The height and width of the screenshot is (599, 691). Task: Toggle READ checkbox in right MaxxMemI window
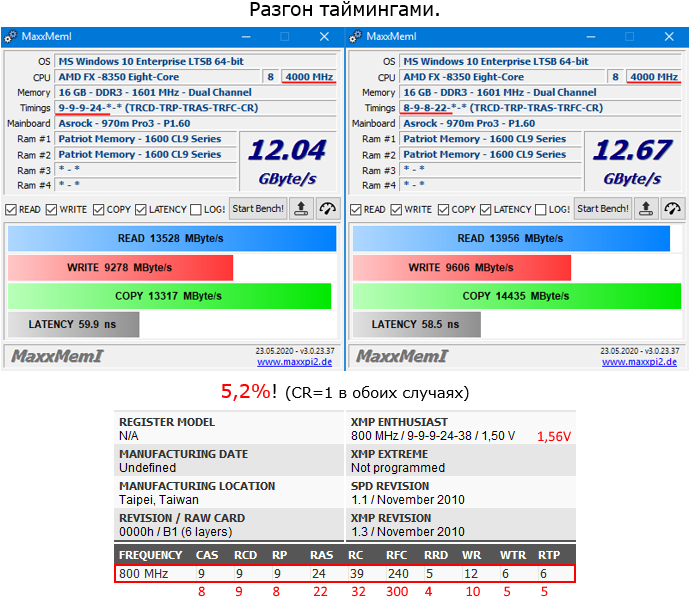click(x=356, y=210)
